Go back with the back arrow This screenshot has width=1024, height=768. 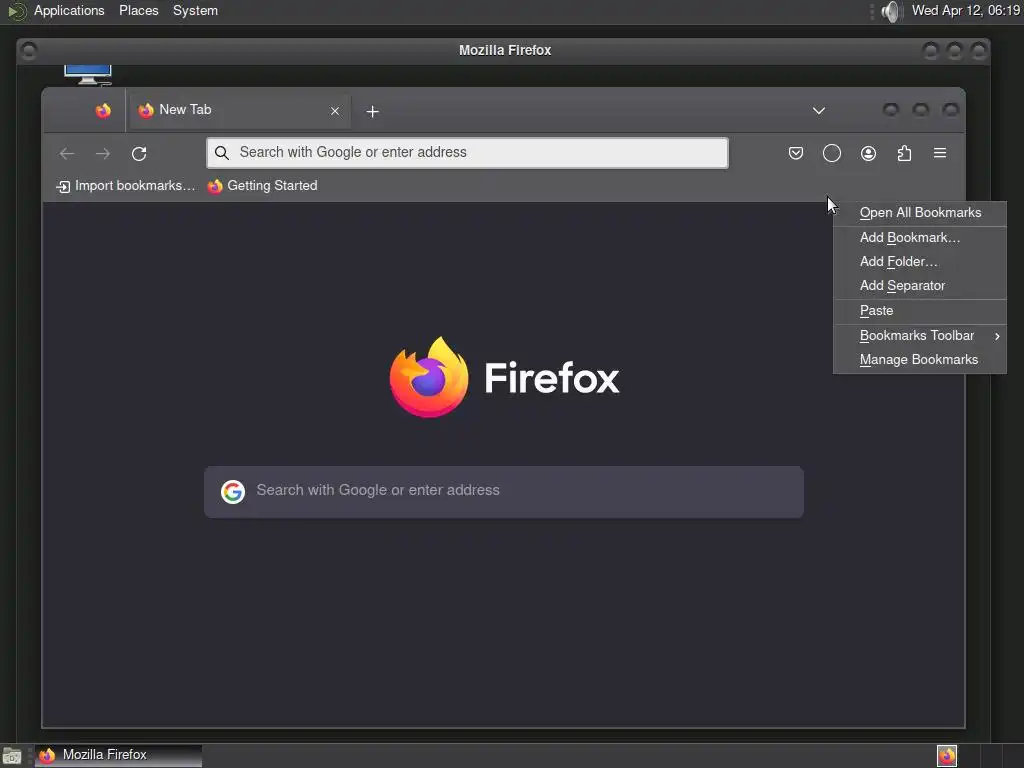(x=67, y=153)
